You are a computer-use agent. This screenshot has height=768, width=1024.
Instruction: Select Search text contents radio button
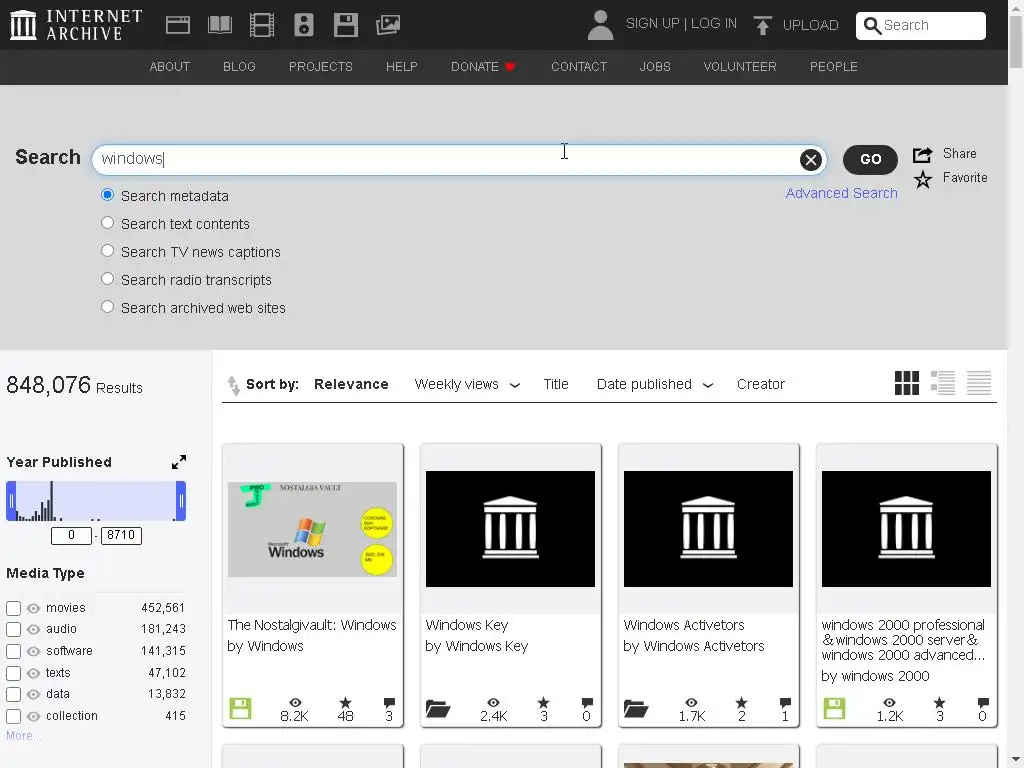[107, 223]
